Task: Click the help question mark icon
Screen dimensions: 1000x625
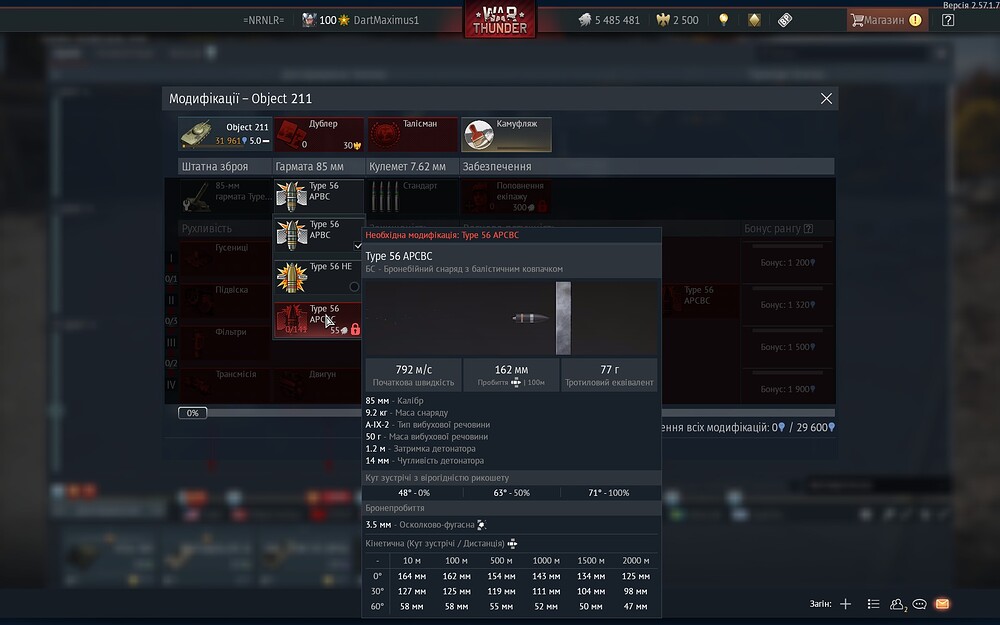Action: 948,20
